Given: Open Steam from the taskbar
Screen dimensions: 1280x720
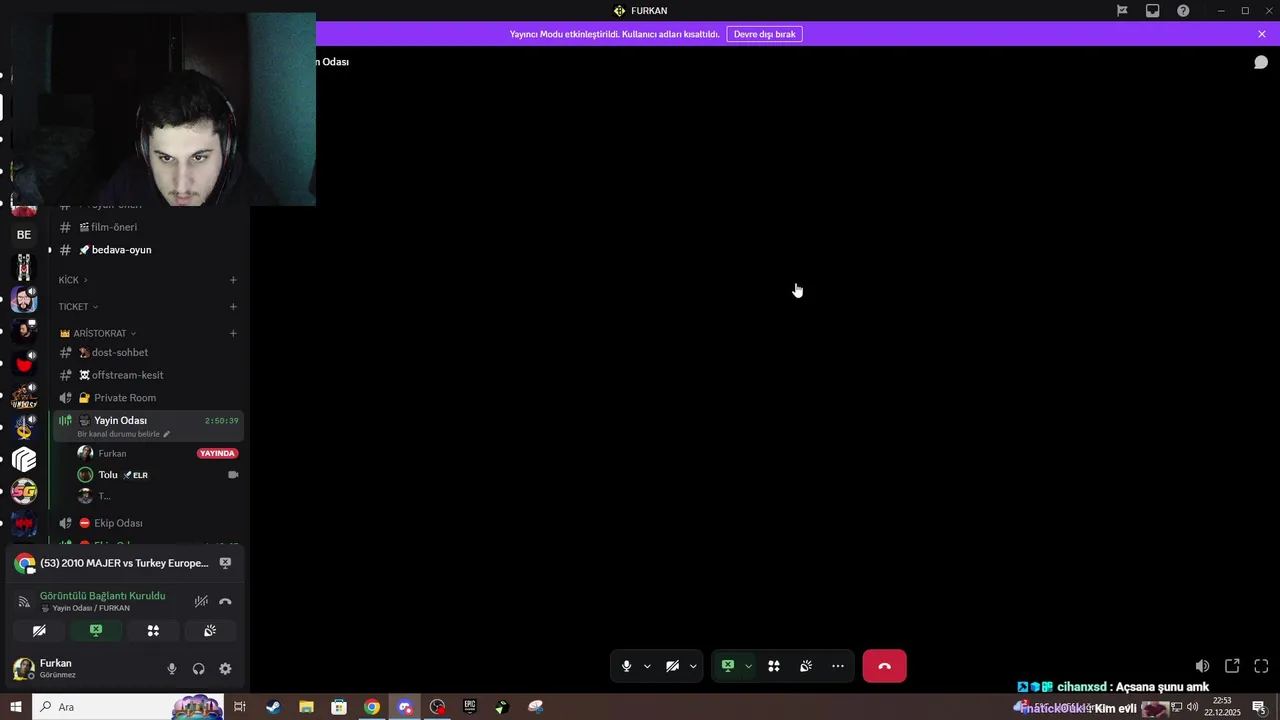Looking at the screenshot, I should click(273, 707).
